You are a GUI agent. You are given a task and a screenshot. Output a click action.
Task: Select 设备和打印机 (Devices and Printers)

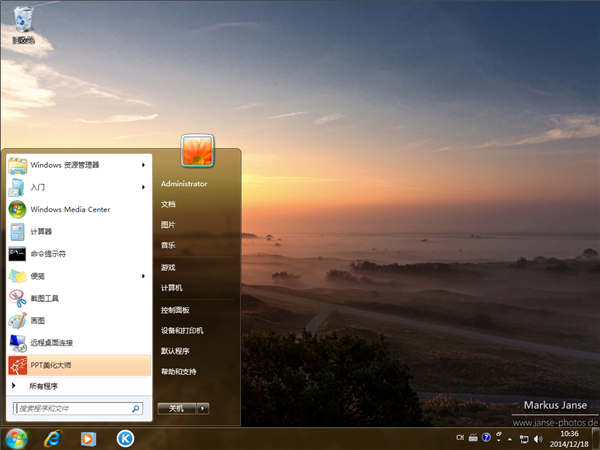(182, 330)
